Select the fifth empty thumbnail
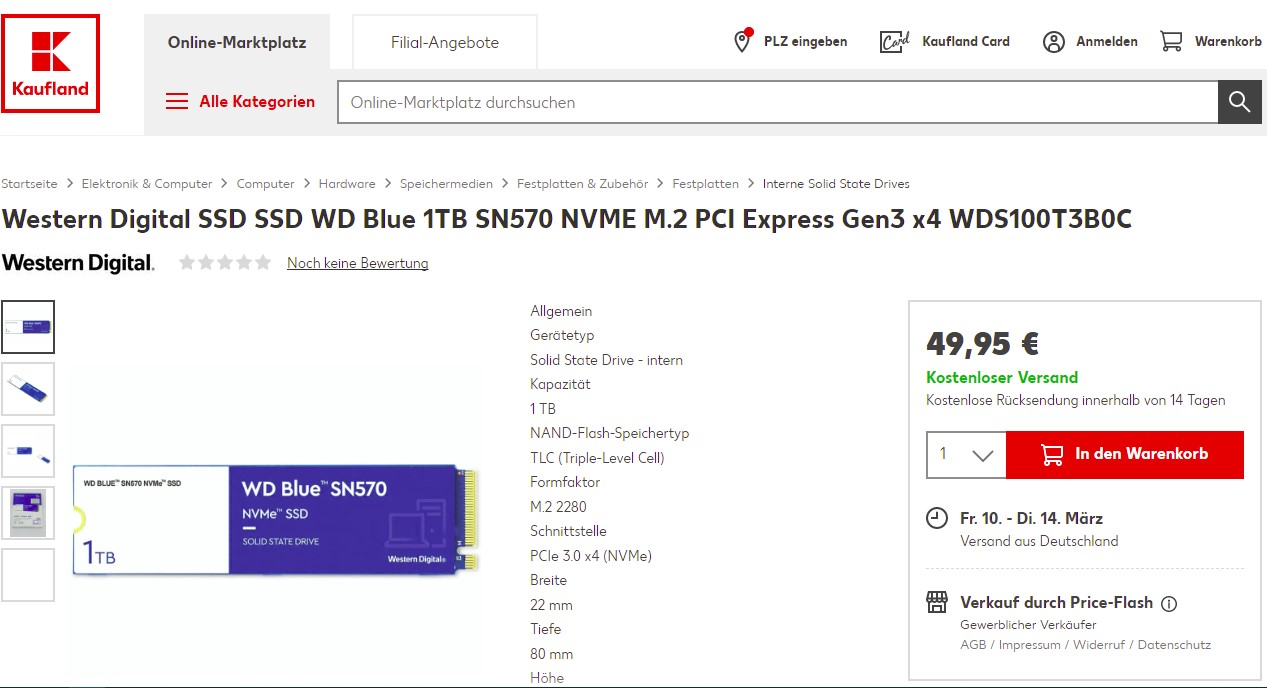The image size is (1267, 688). (x=28, y=575)
